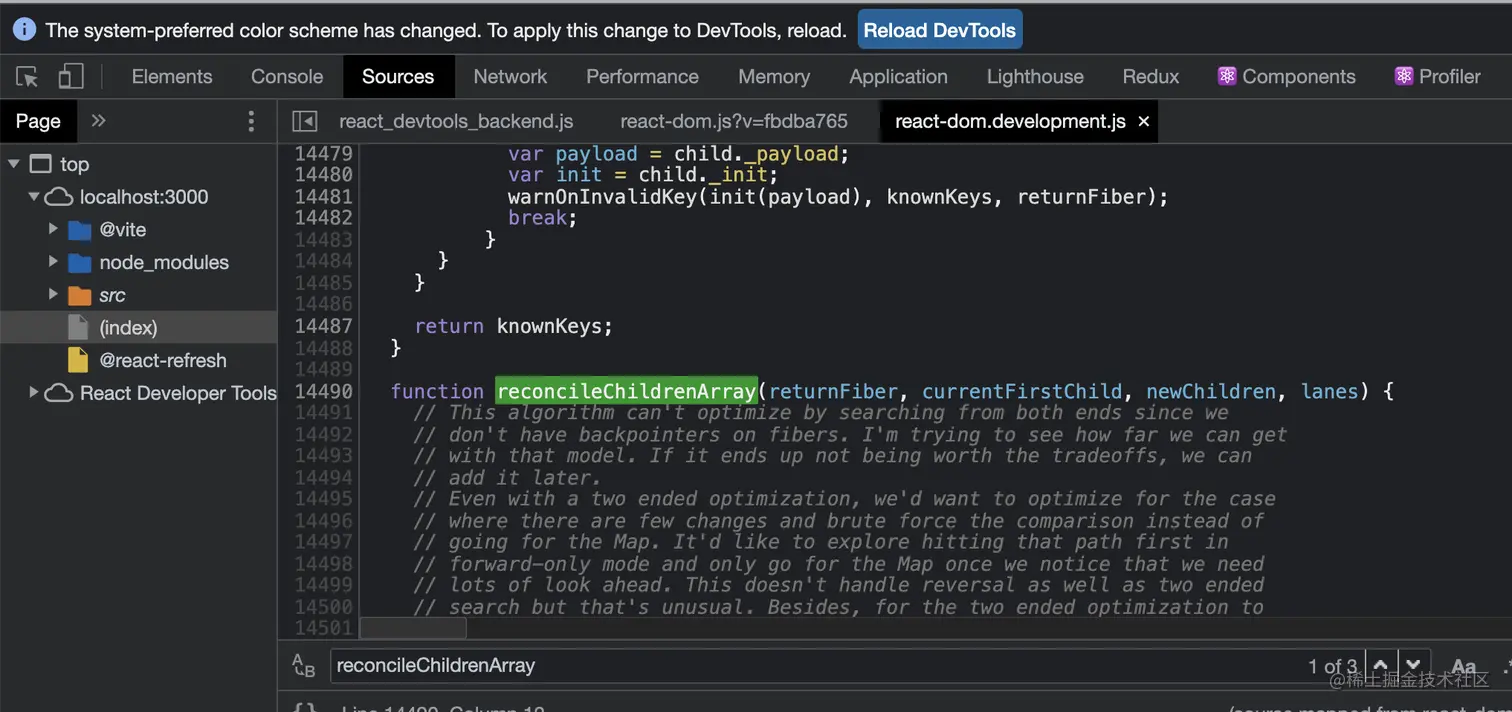
Task: Switch to react_devtools_backend.js file tab
Action: pyautogui.click(x=456, y=121)
